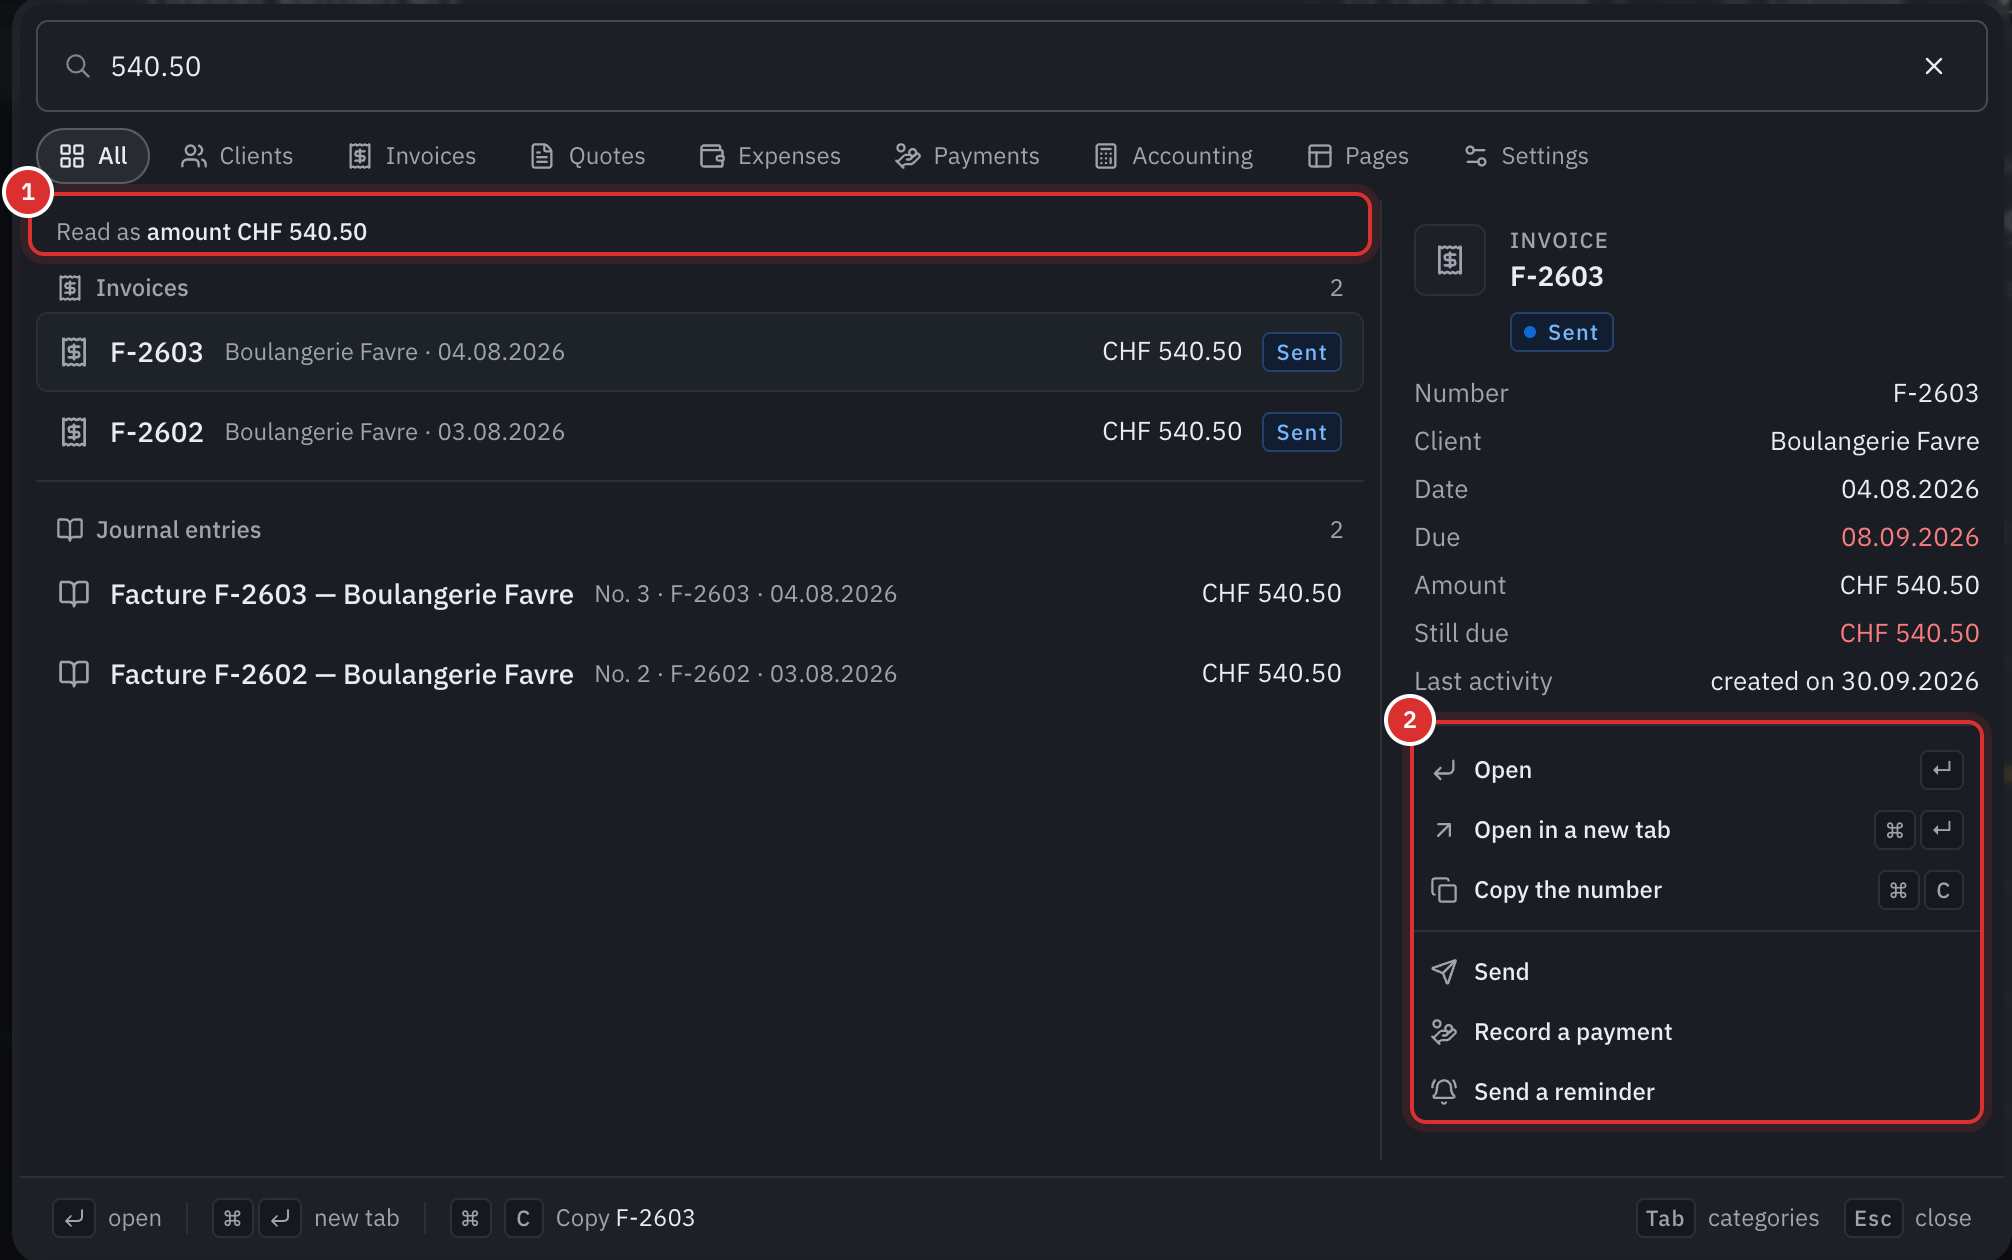Open journal entry Facture F-2602

coord(700,674)
